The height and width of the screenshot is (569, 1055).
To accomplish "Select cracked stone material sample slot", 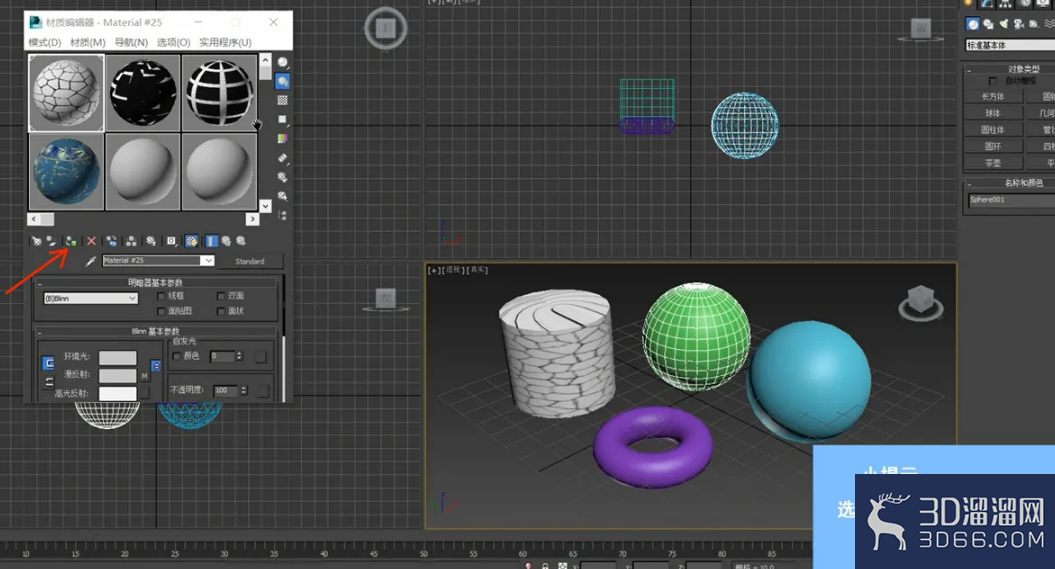I will pyautogui.click(x=67, y=93).
